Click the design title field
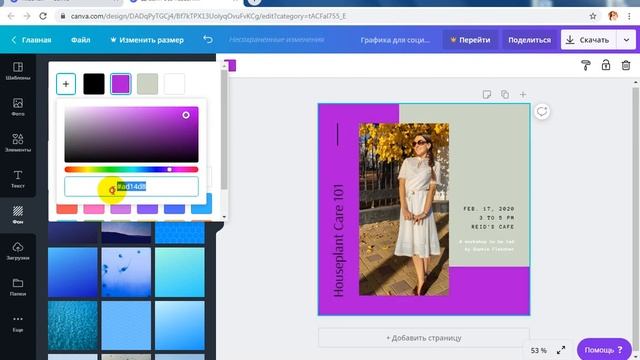Screen dimensions: 640x360 [x=395, y=40]
